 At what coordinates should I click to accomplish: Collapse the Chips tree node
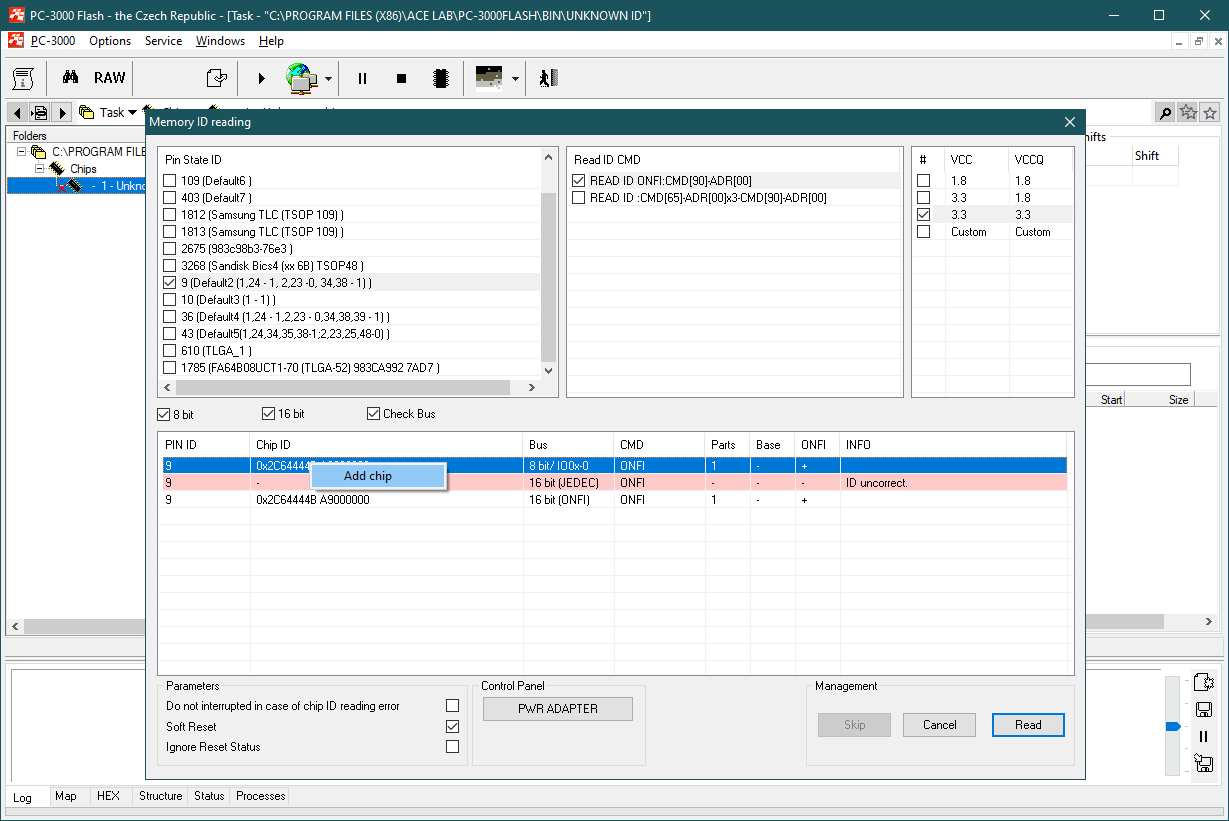(x=41, y=169)
